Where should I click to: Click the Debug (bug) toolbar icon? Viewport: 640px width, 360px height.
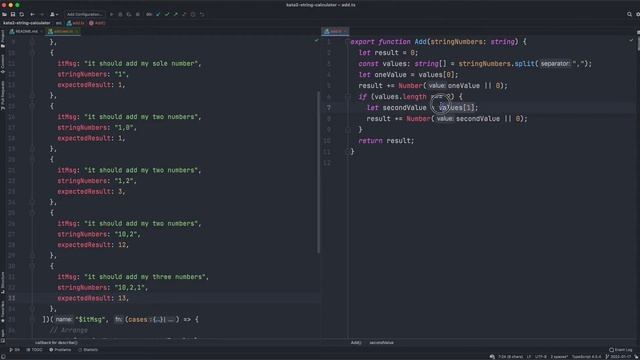pyautogui.click(x=120, y=14)
